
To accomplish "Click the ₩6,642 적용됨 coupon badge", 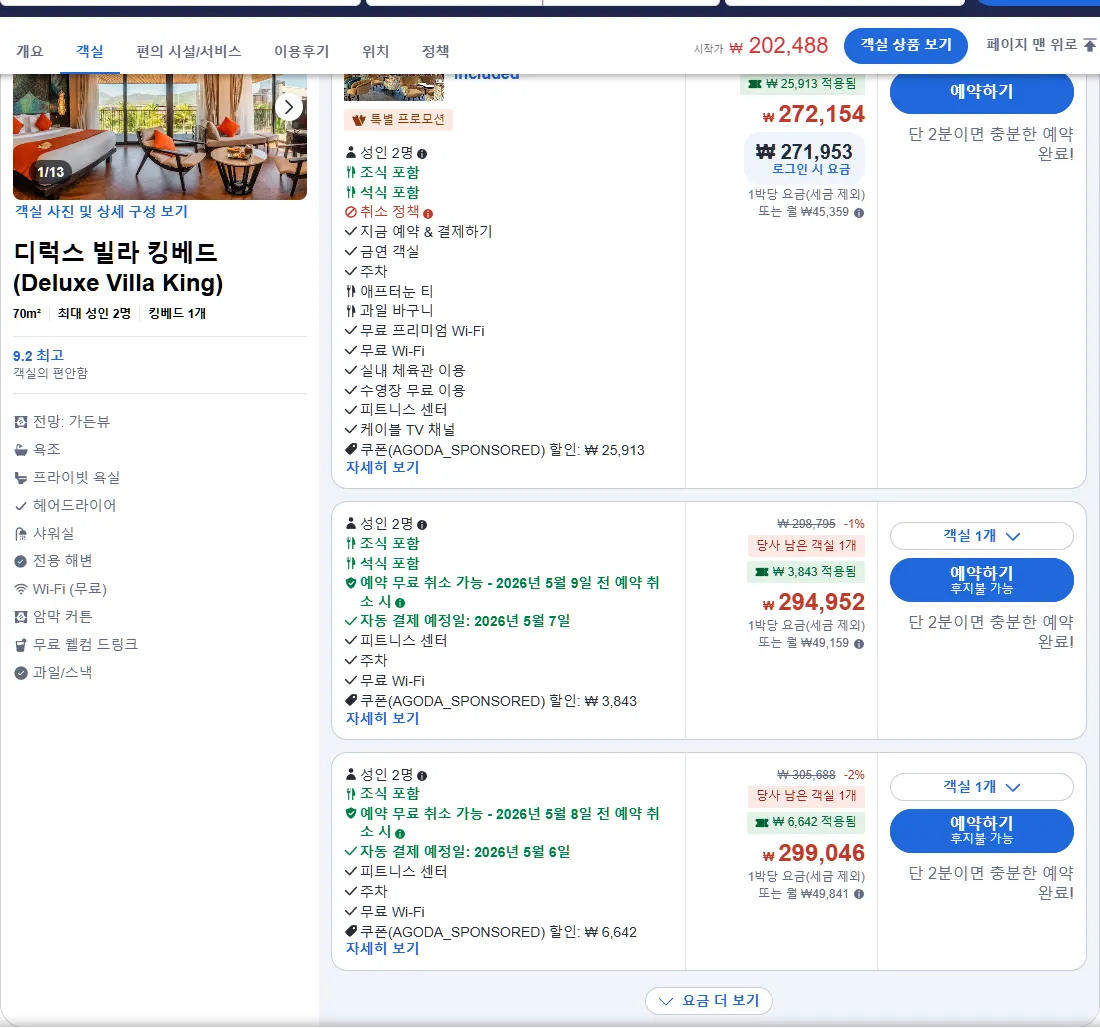I will tap(805, 822).
